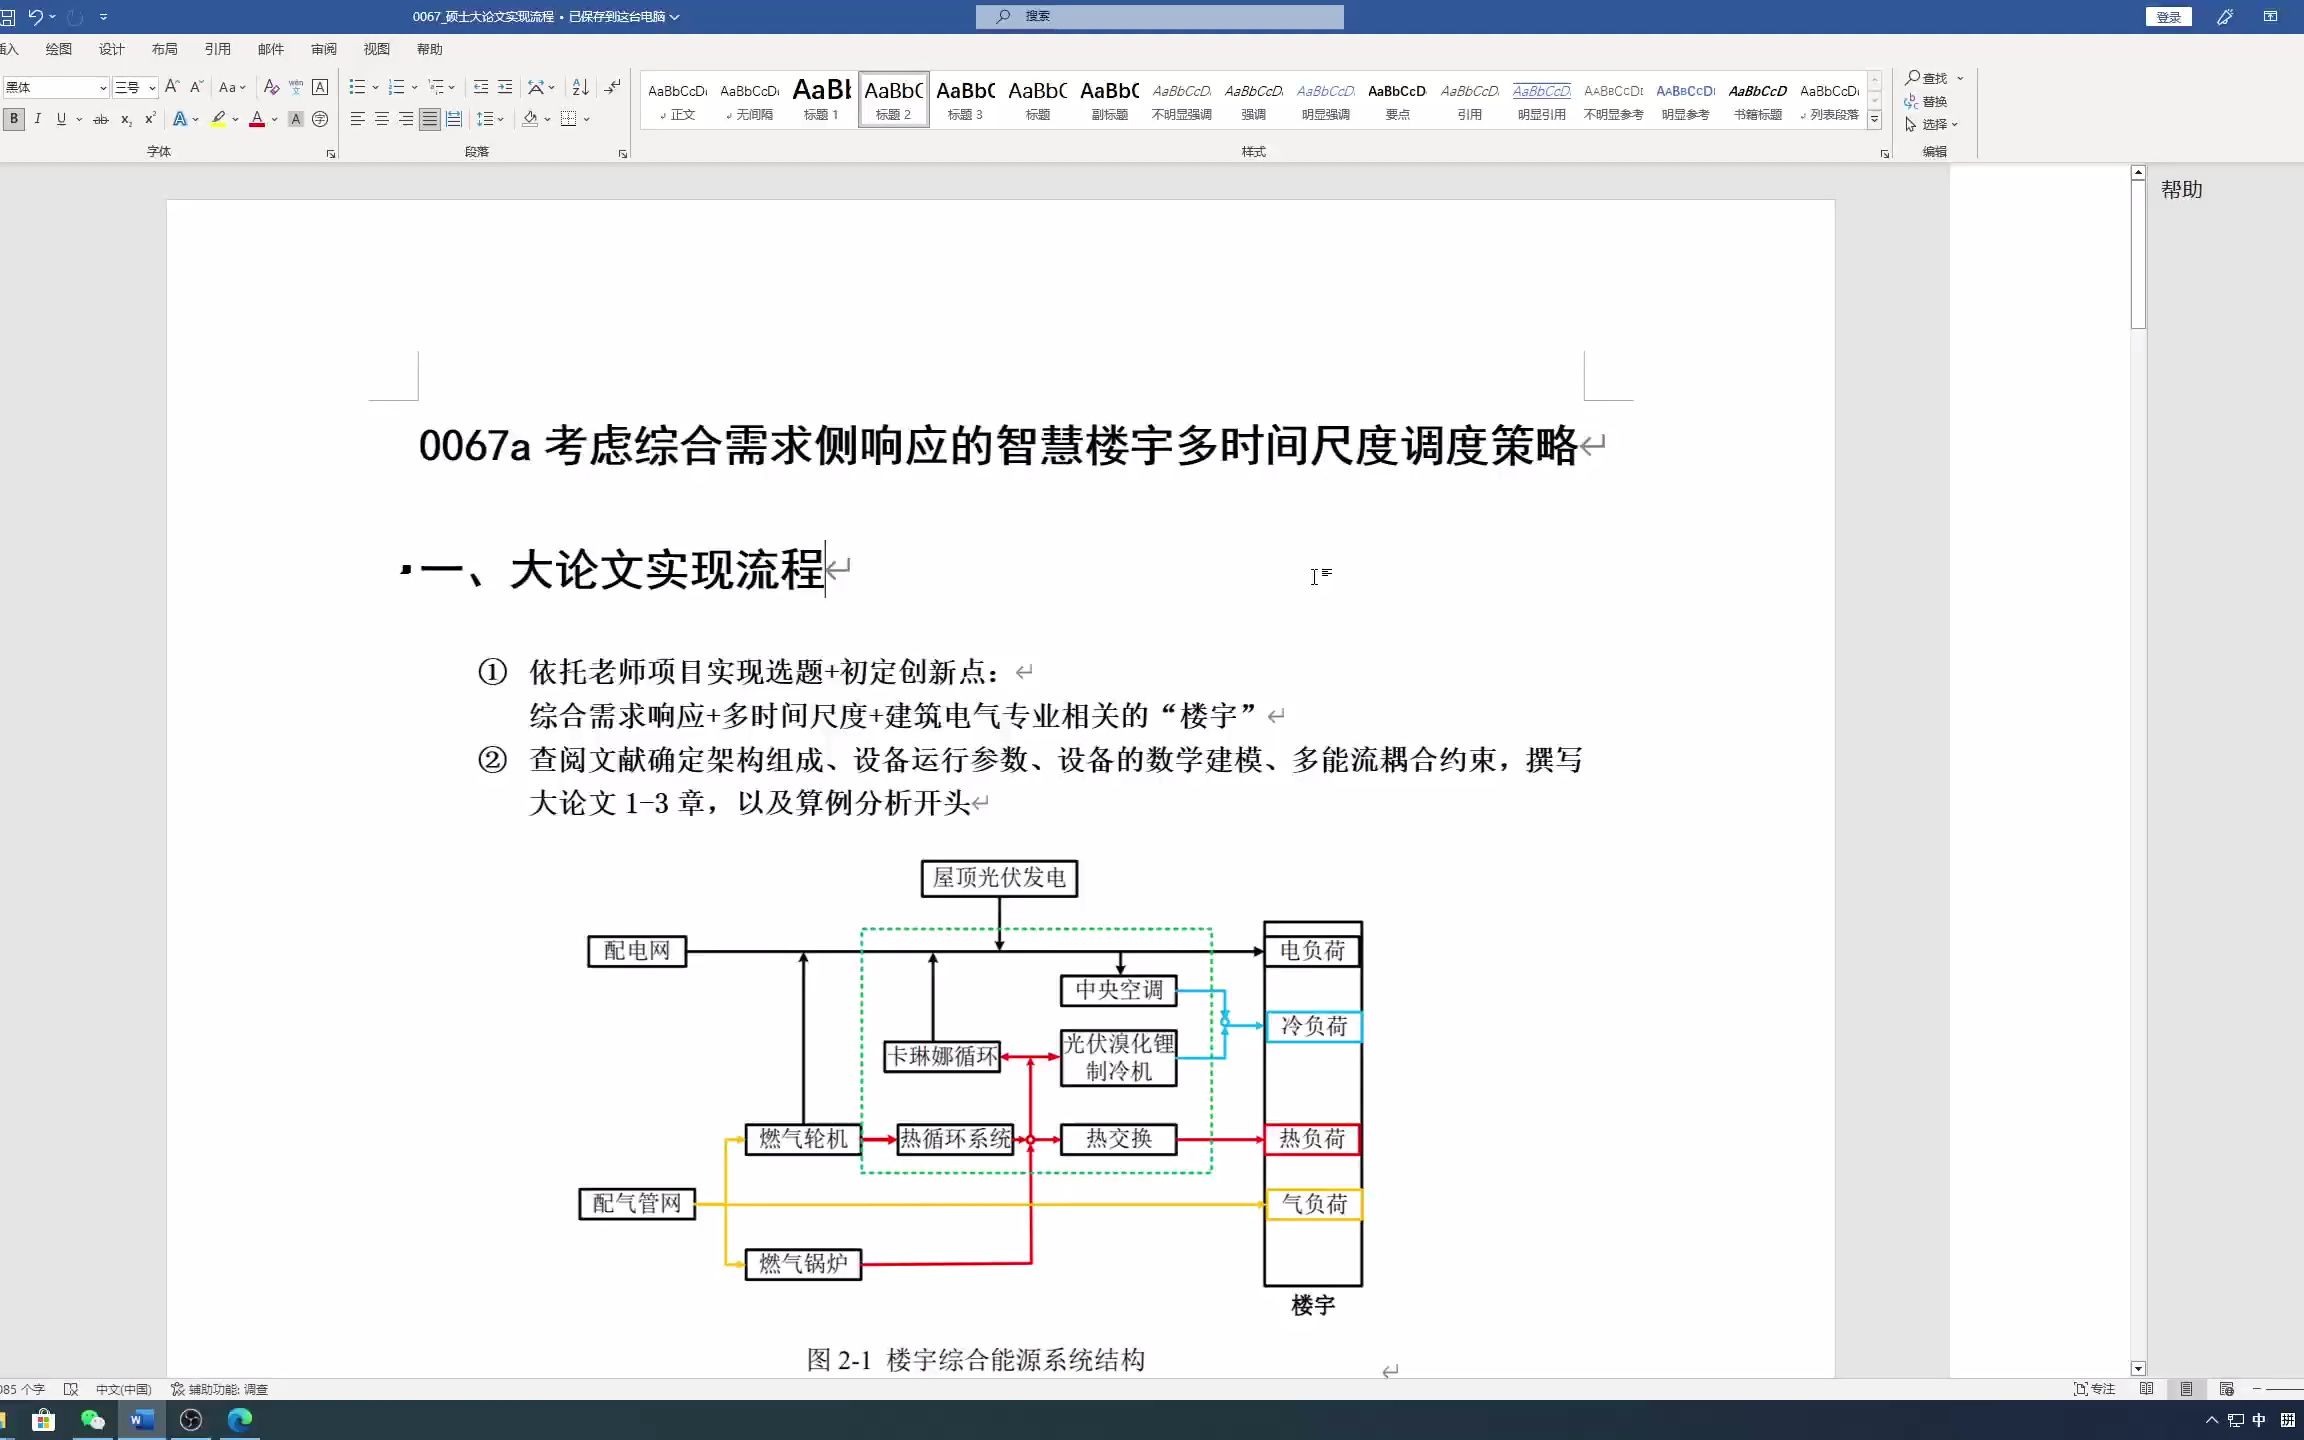Switch to read mode view
Screen dimensions: 2304x1440
tap(2147, 1389)
